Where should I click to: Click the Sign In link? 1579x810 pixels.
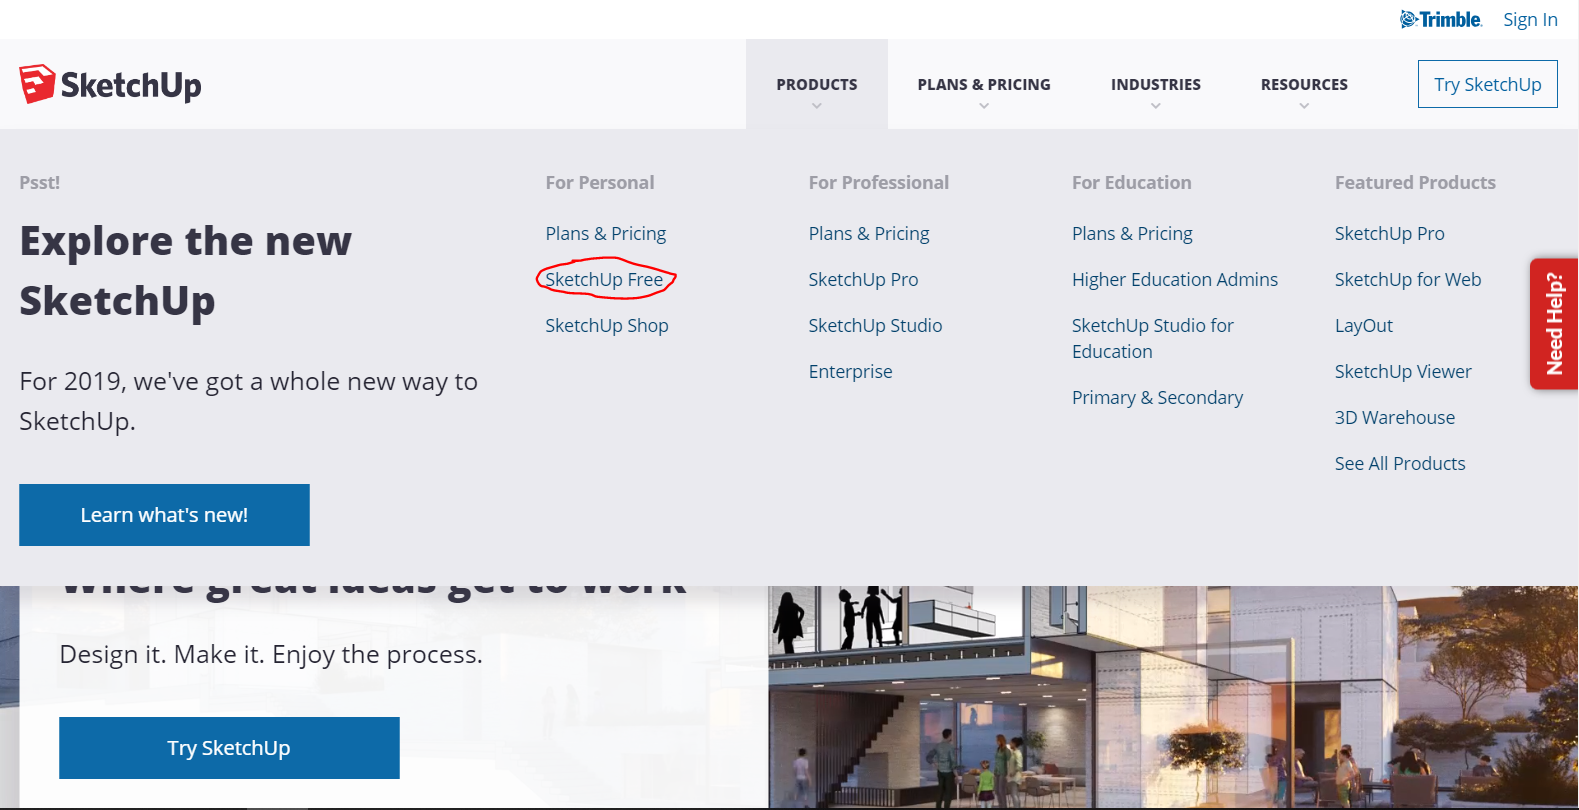pos(1530,19)
